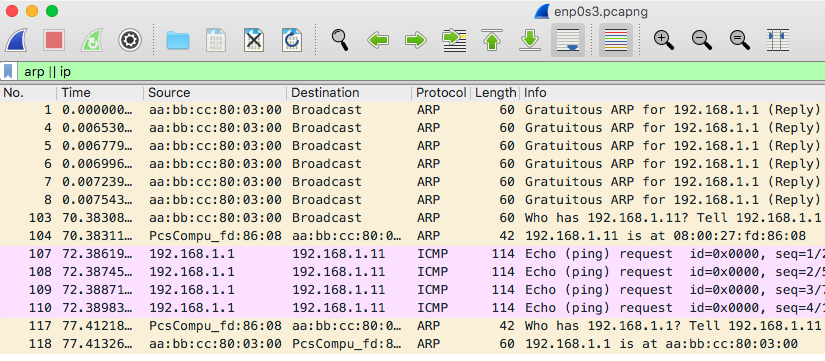Sort by the Time column header

coord(100,93)
